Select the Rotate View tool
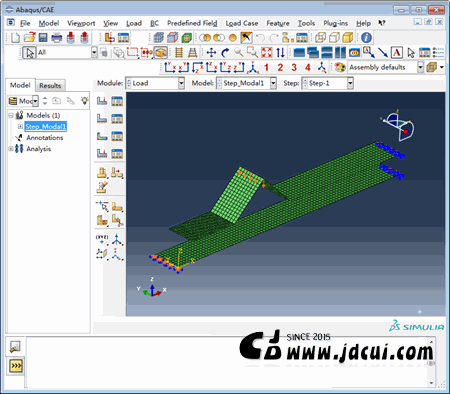450x394 pixels. (x=225, y=52)
